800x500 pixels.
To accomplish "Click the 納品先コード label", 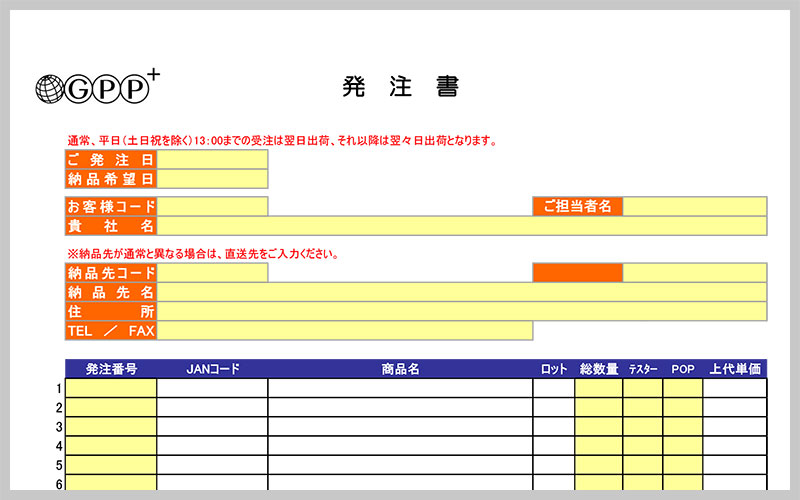I will click(111, 273).
